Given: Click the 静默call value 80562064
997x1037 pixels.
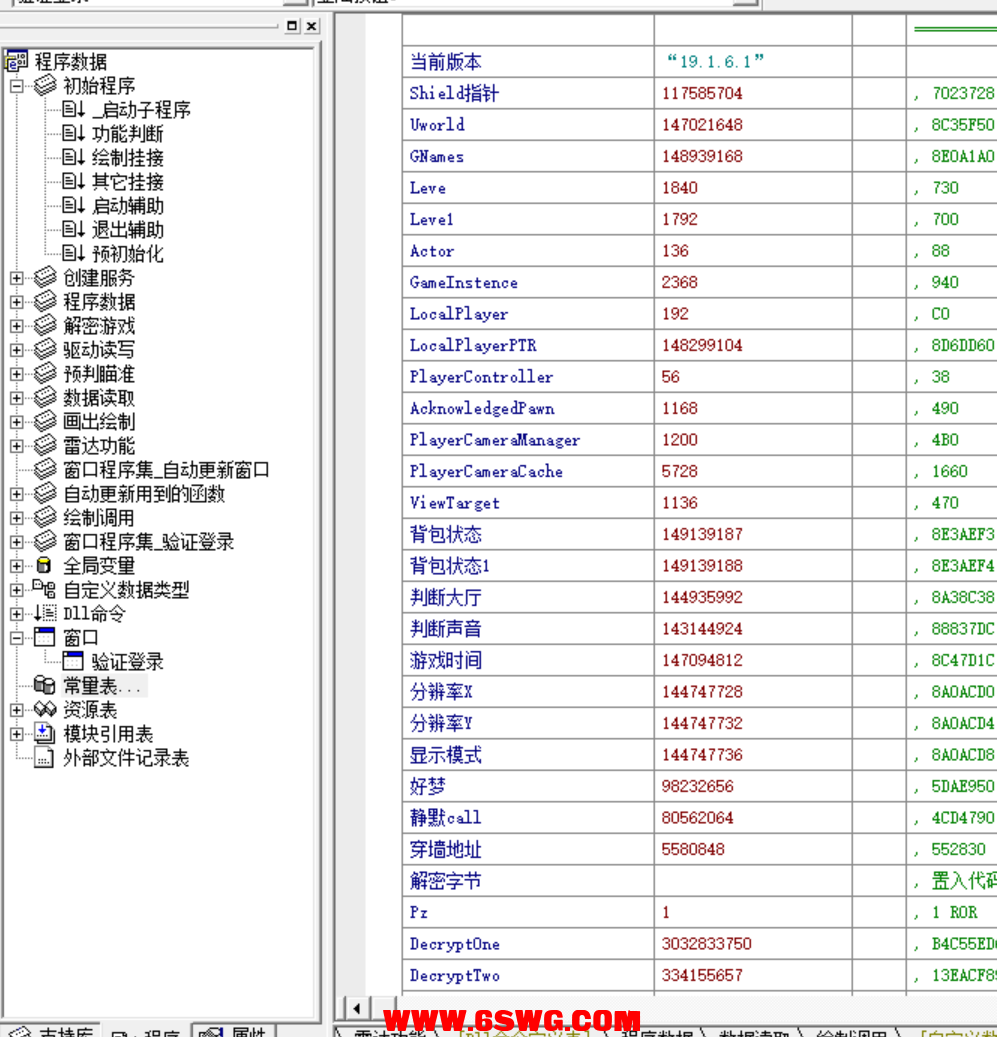Looking at the screenshot, I should 698,818.
